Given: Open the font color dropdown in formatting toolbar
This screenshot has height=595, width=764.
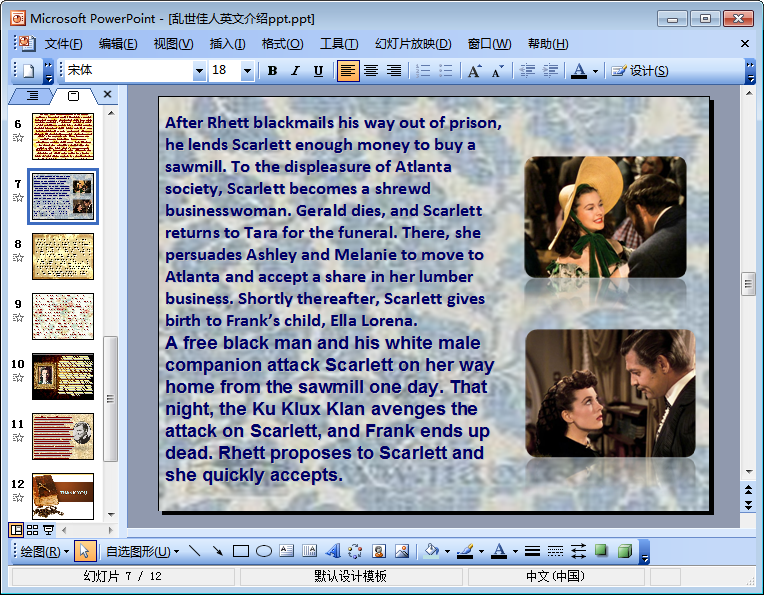Looking at the screenshot, I should point(595,71).
